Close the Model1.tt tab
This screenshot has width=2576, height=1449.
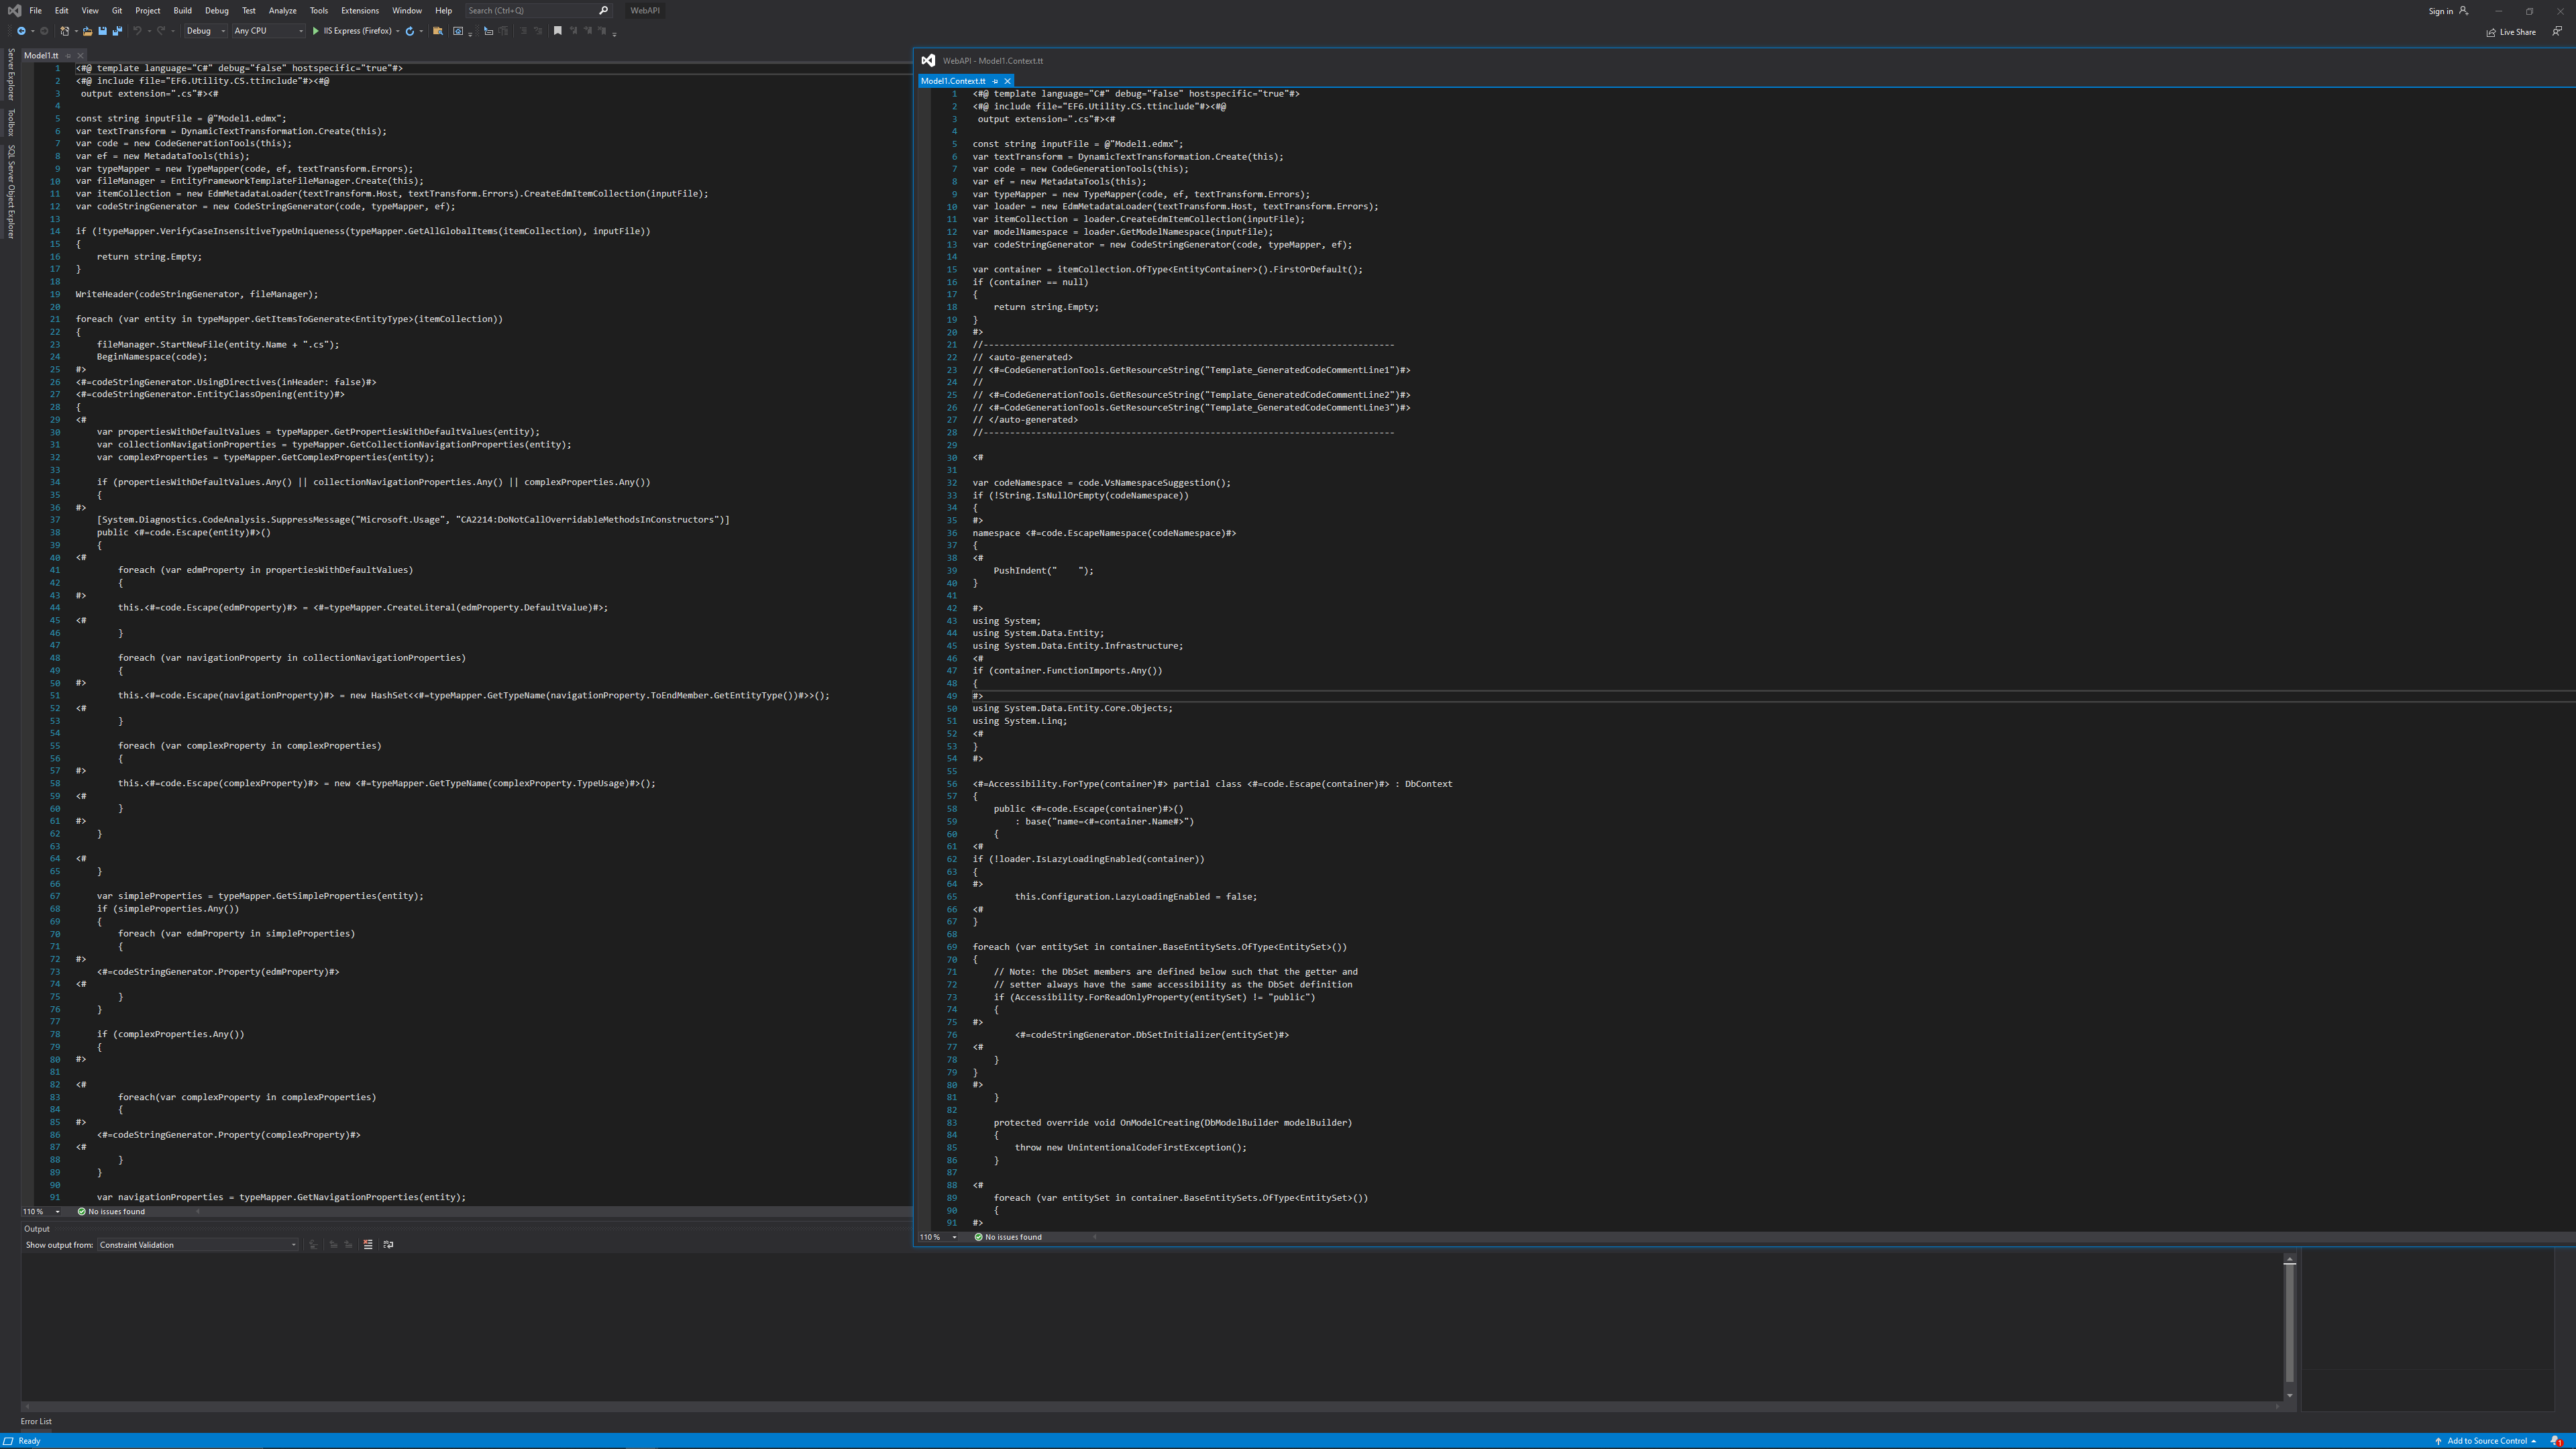80,56
